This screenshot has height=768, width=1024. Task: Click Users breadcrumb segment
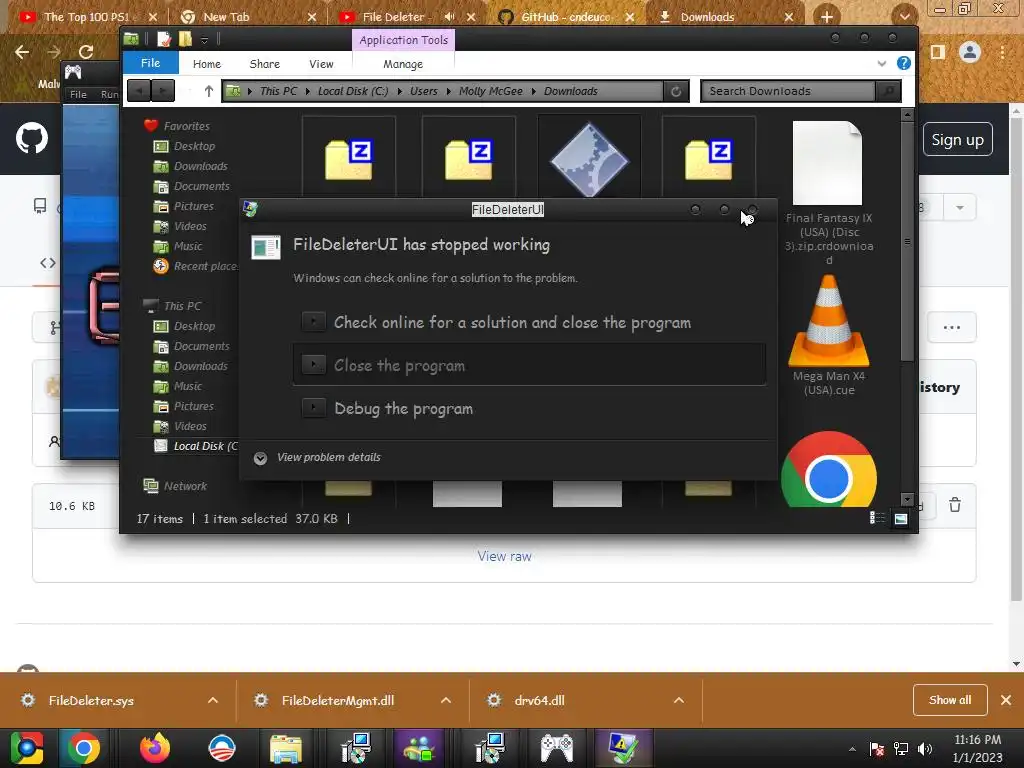click(x=423, y=91)
